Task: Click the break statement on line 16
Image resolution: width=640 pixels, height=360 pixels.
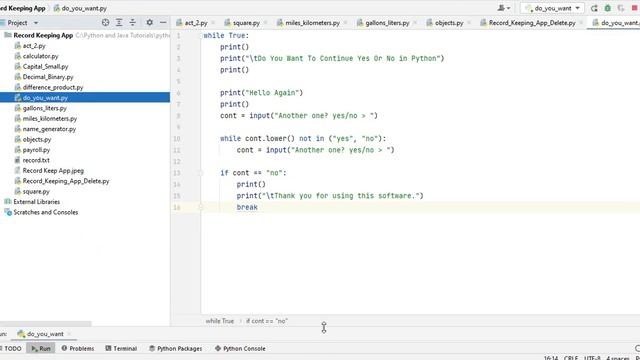Action: (247, 207)
